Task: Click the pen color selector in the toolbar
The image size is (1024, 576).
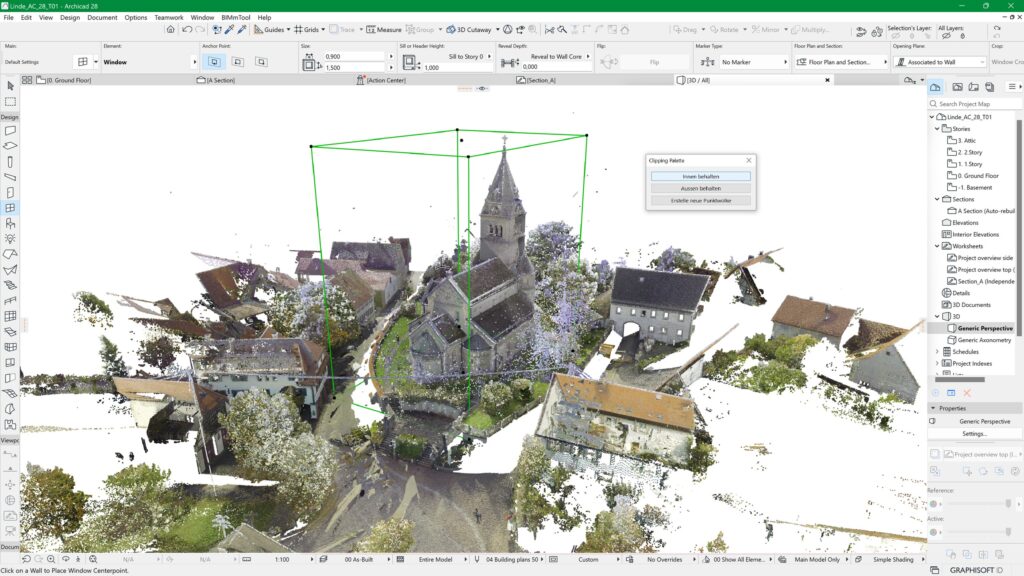Action: click(229, 30)
